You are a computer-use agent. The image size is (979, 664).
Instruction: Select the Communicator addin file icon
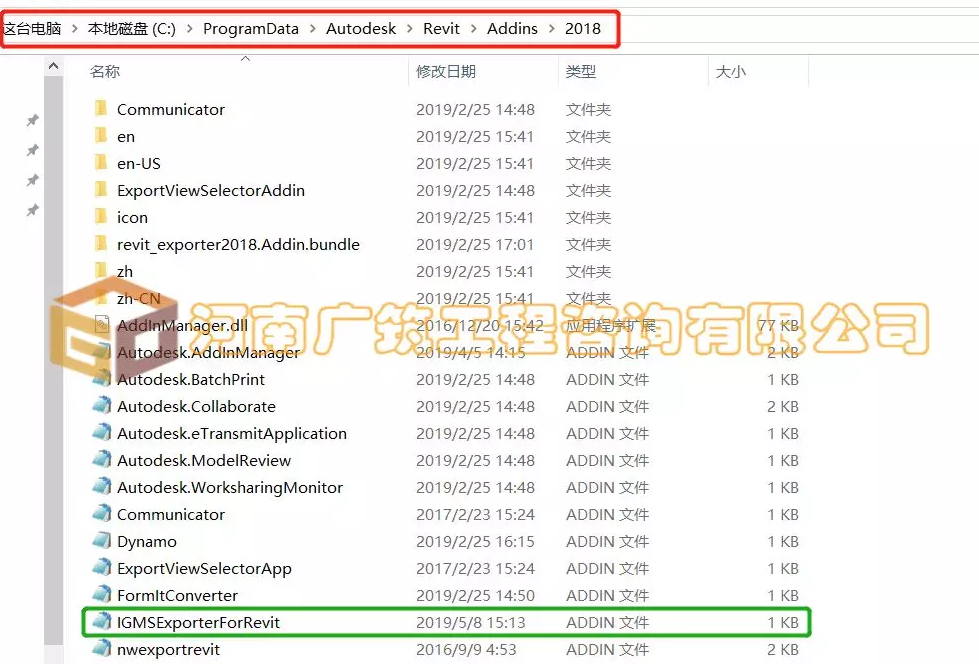click(x=102, y=513)
